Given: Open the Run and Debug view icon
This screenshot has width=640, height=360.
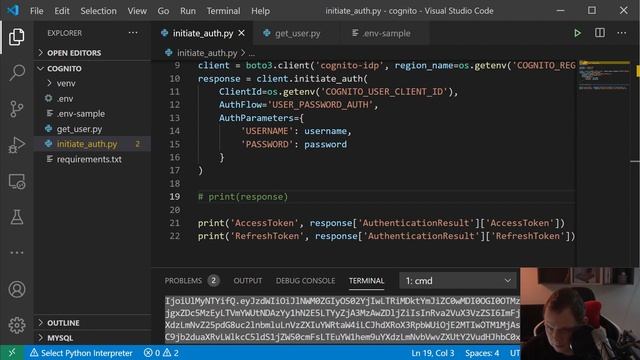Looking at the screenshot, I should click(x=16, y=145).
